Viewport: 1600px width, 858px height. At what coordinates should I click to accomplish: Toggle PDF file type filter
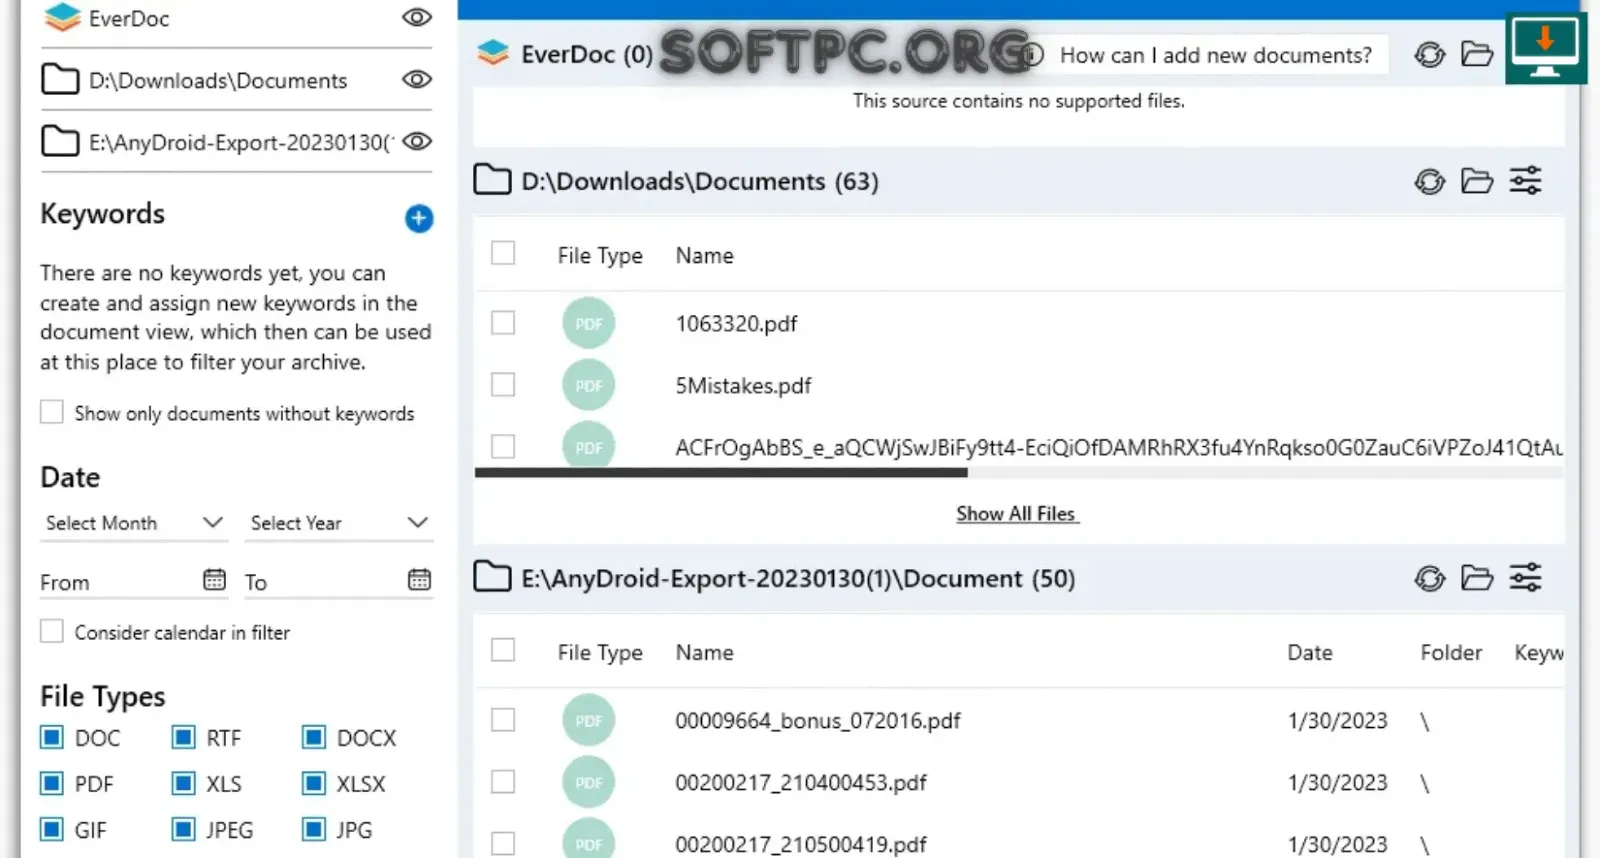pyautogui.click(x=52, y=783)
